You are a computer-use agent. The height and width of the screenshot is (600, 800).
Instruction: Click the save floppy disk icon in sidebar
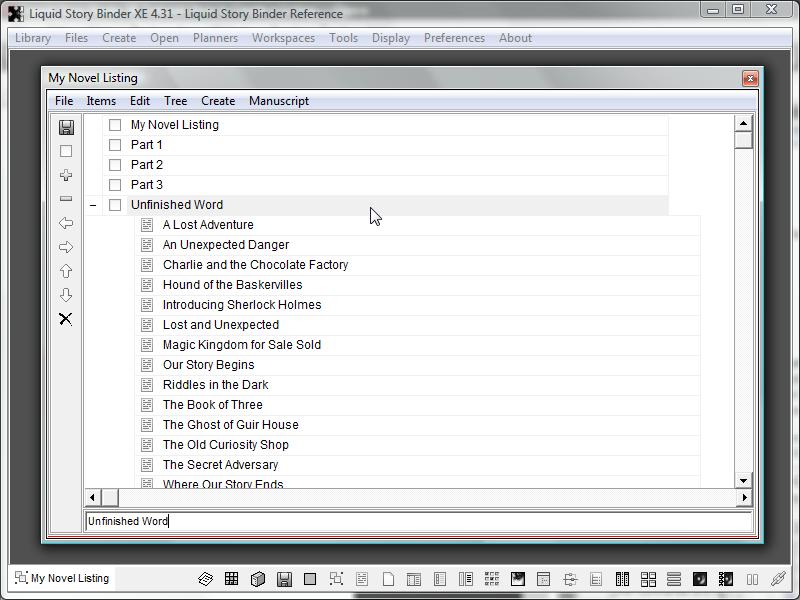tap(66, 127)
